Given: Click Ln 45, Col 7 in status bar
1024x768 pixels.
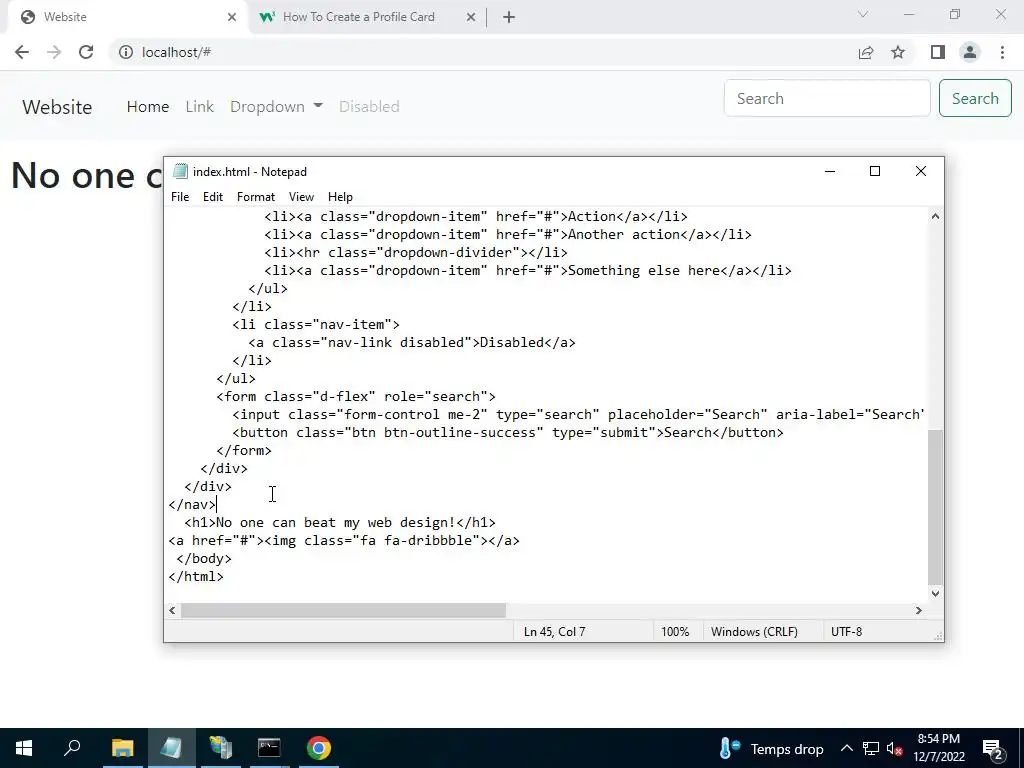Looking at the screenshot, I should (554, 632).
